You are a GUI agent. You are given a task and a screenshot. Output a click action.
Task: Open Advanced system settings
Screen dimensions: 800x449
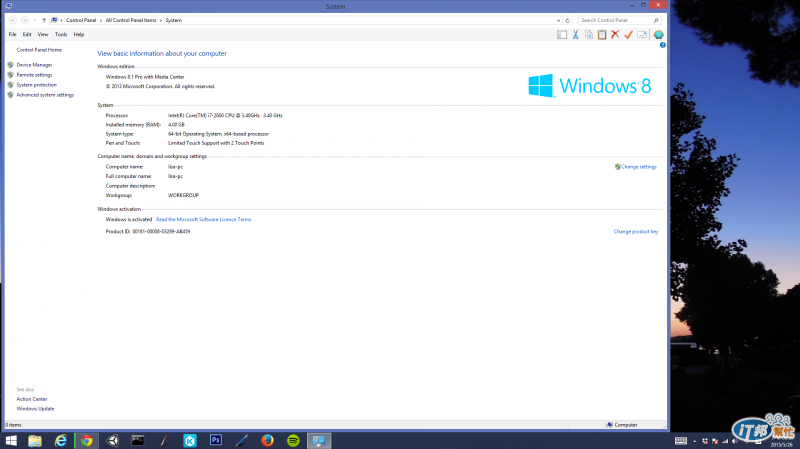point(45,95)
